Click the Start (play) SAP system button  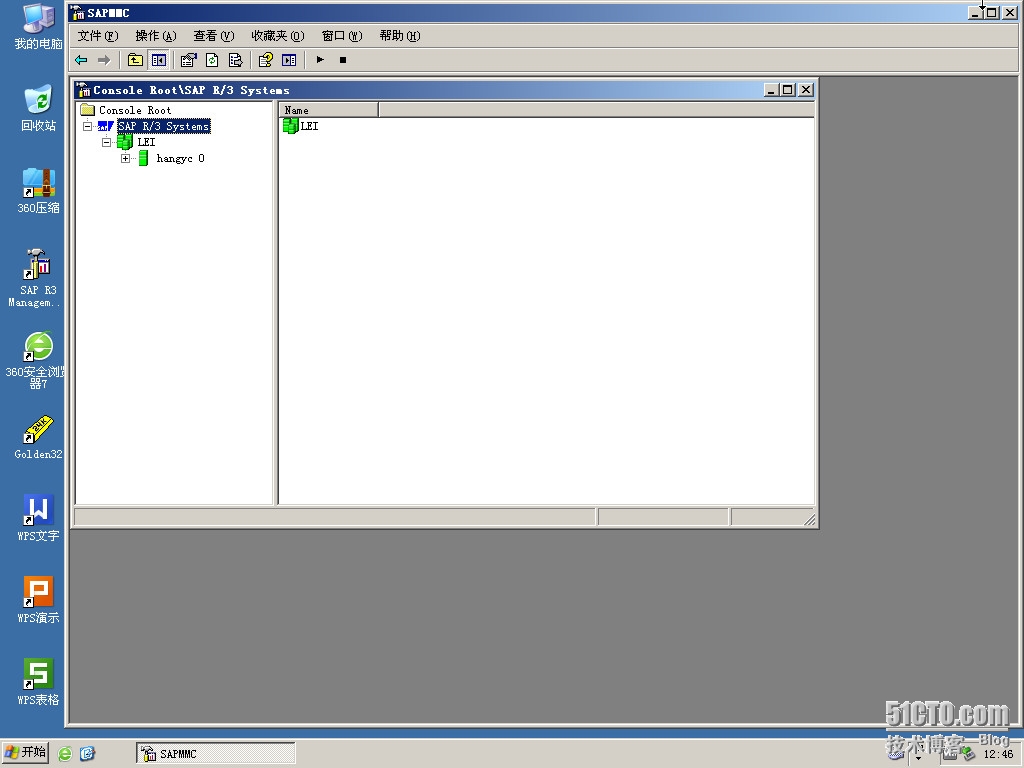point(320,59)
